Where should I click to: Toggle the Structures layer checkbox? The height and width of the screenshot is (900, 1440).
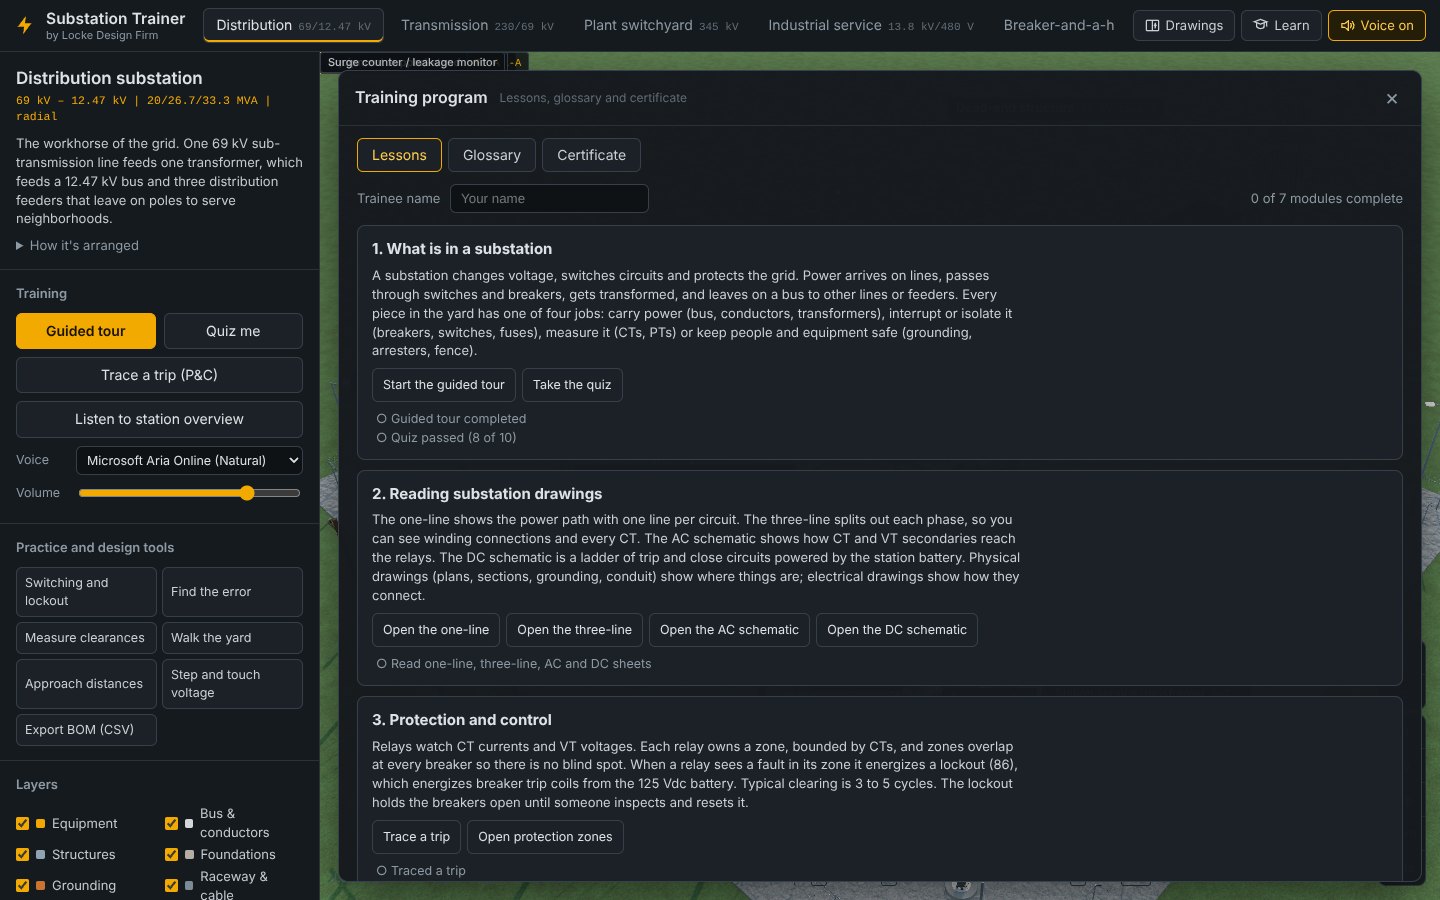[x=22, y=855]
